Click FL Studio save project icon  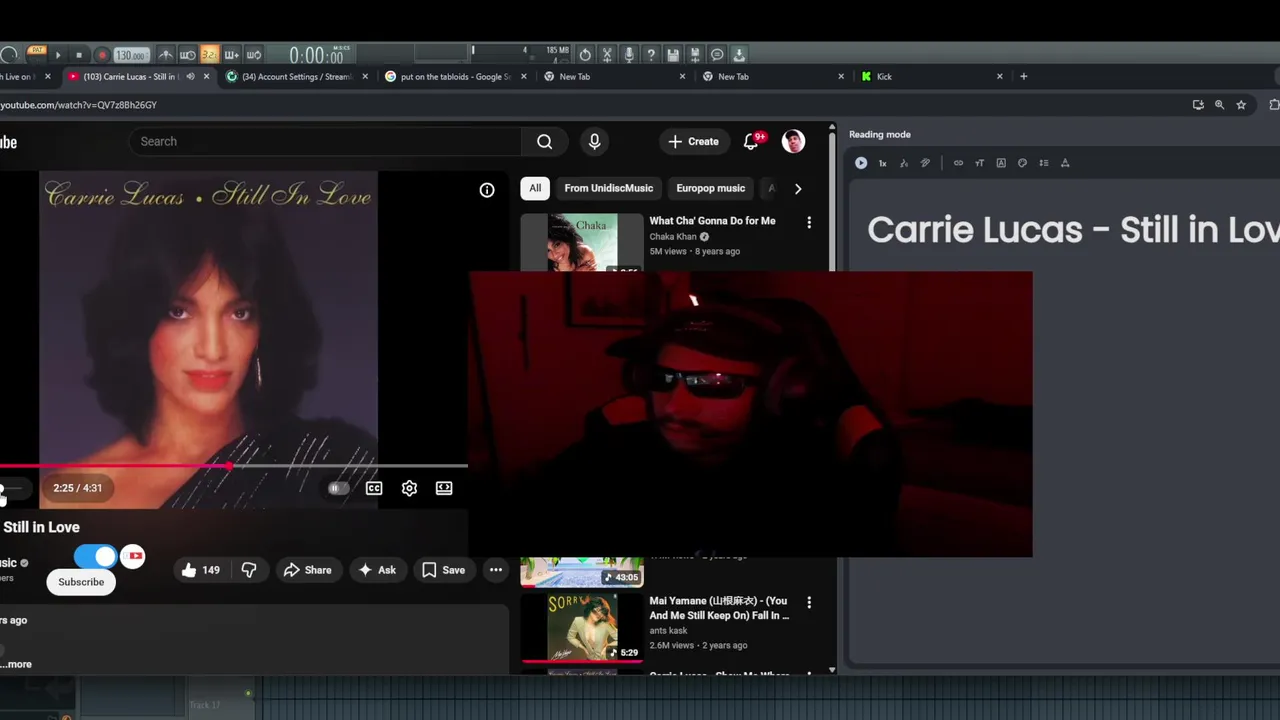[x=673, y=55]
